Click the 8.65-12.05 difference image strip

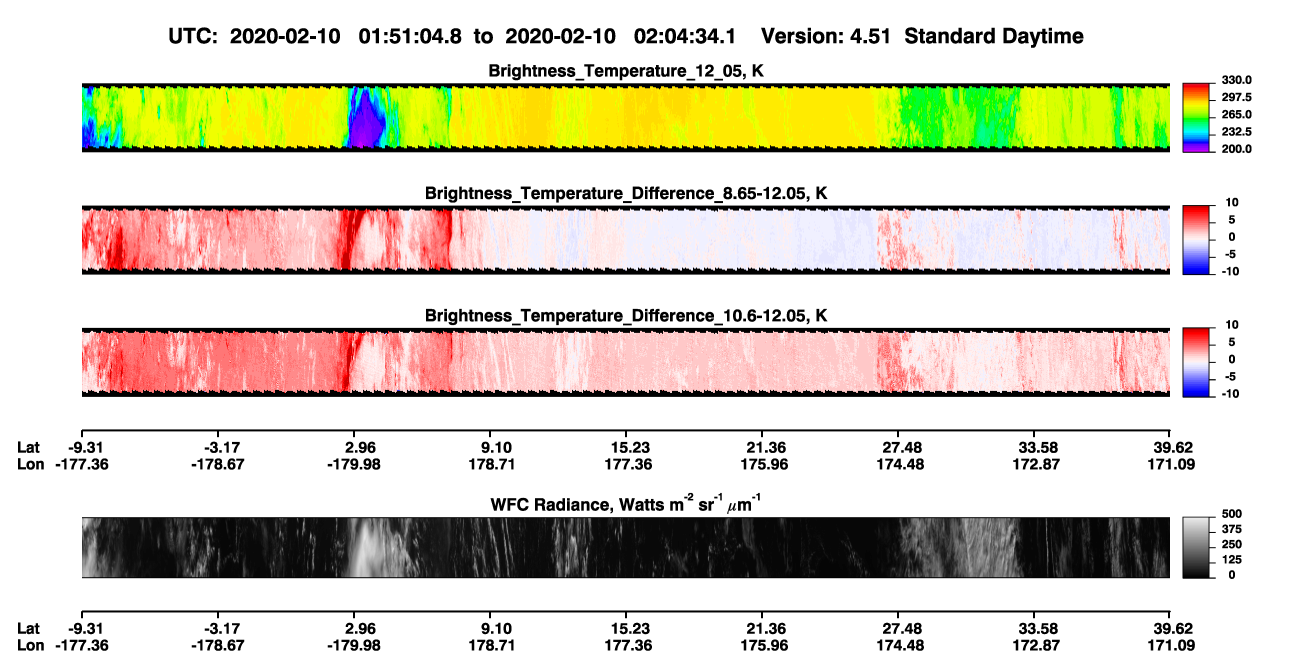[x=625, y=239]
